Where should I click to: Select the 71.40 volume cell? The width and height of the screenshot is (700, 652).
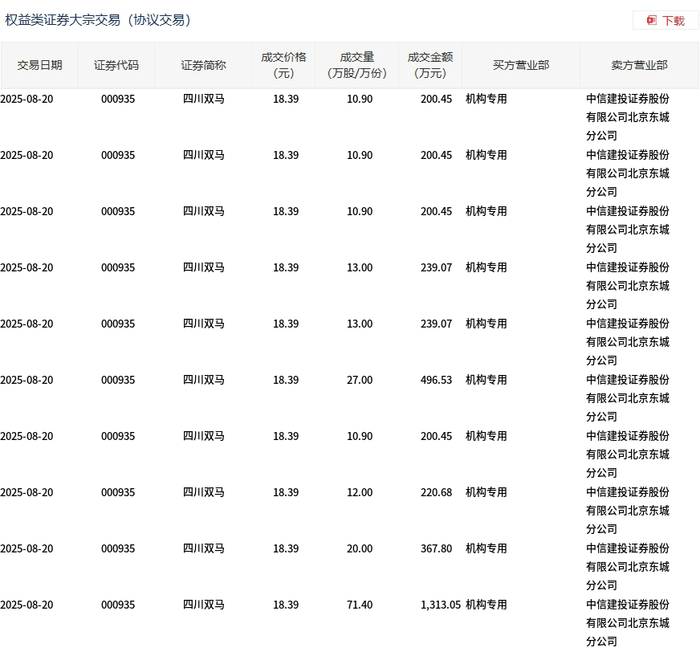(360, 605)
